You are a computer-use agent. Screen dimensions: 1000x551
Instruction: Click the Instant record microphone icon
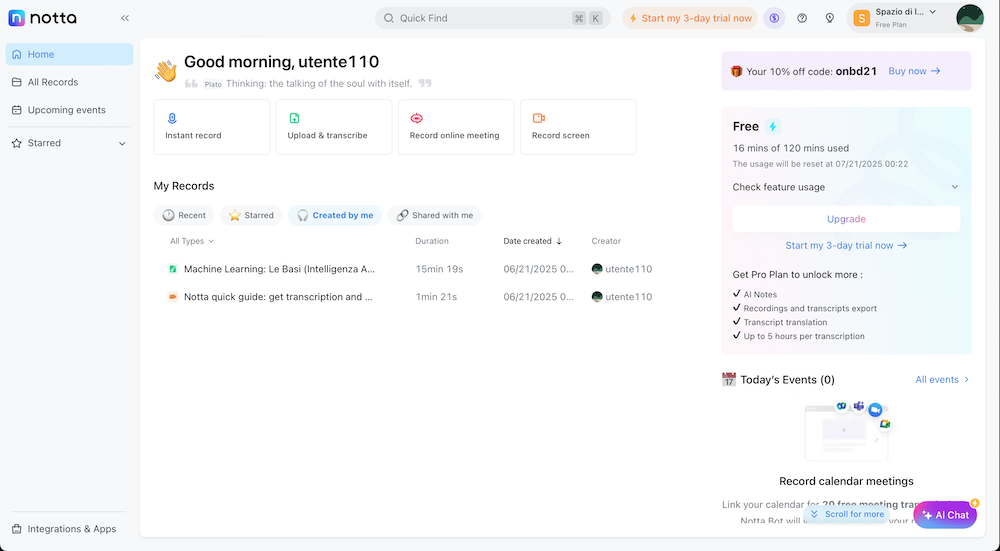click(172, 118)
